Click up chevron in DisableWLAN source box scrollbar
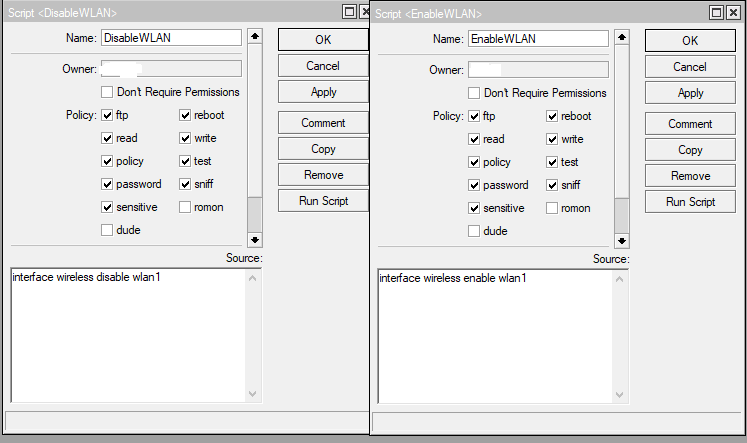 click(x=252, y=278)
